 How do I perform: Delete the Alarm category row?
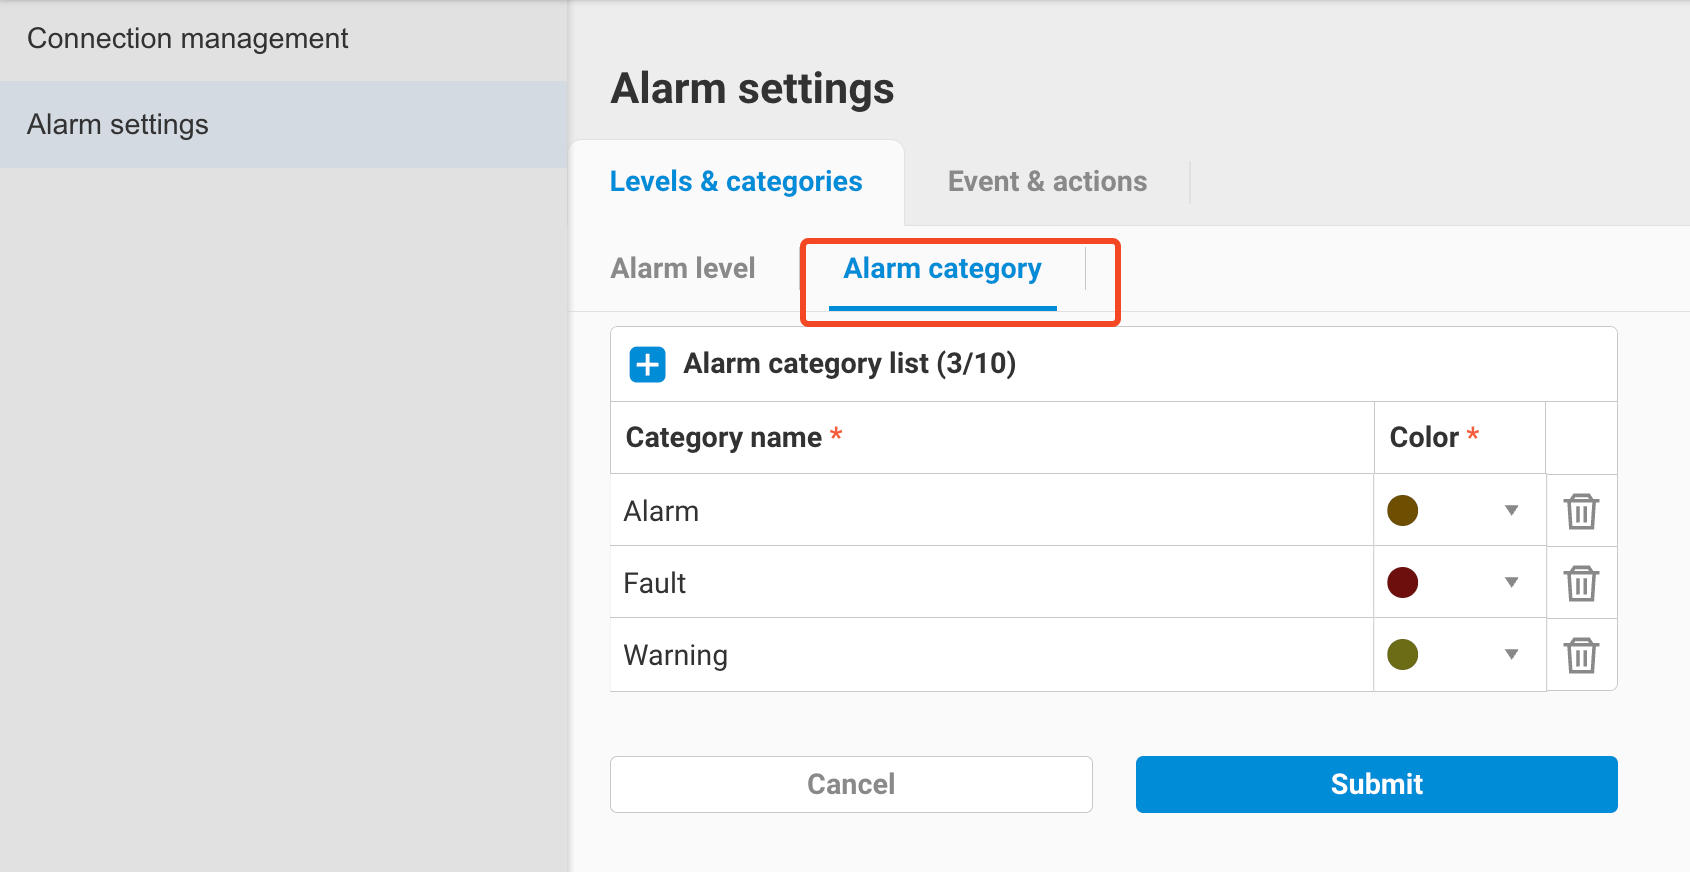(1581, 510)
